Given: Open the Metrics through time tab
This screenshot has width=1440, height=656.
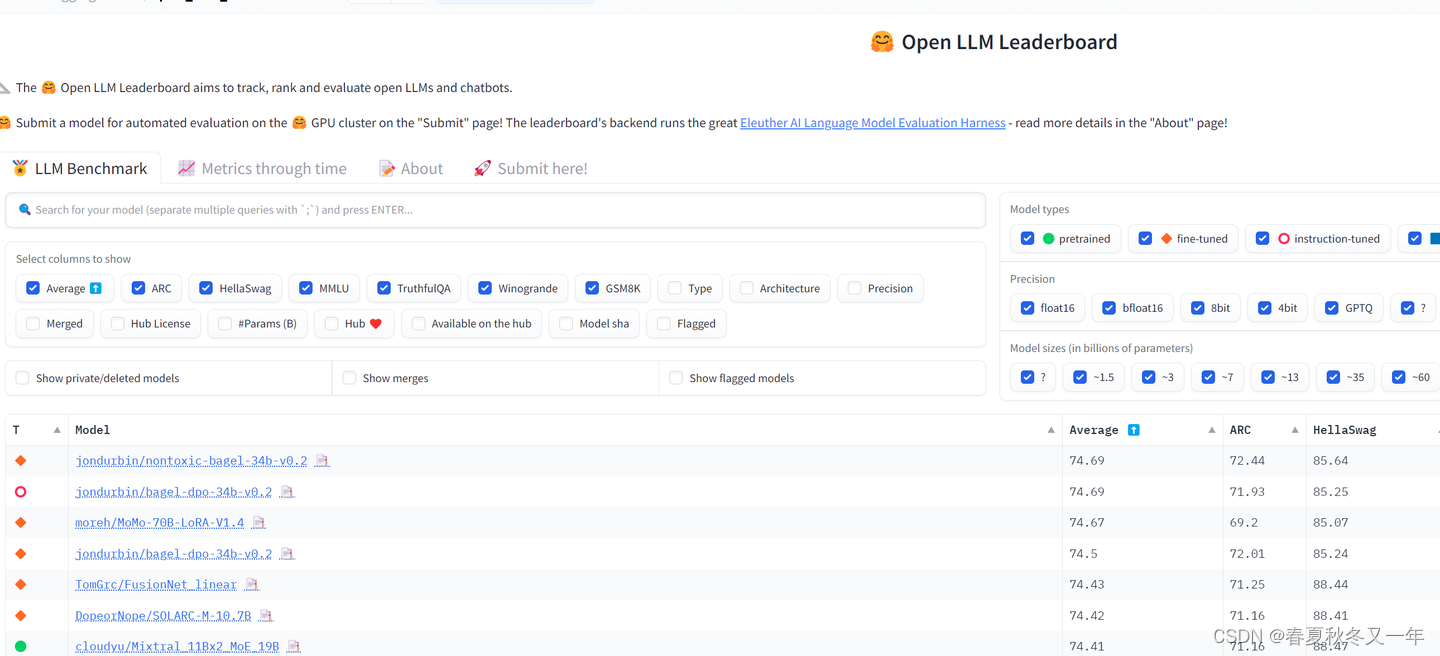Looking at the screenshot, I should (x=262, y=168).
